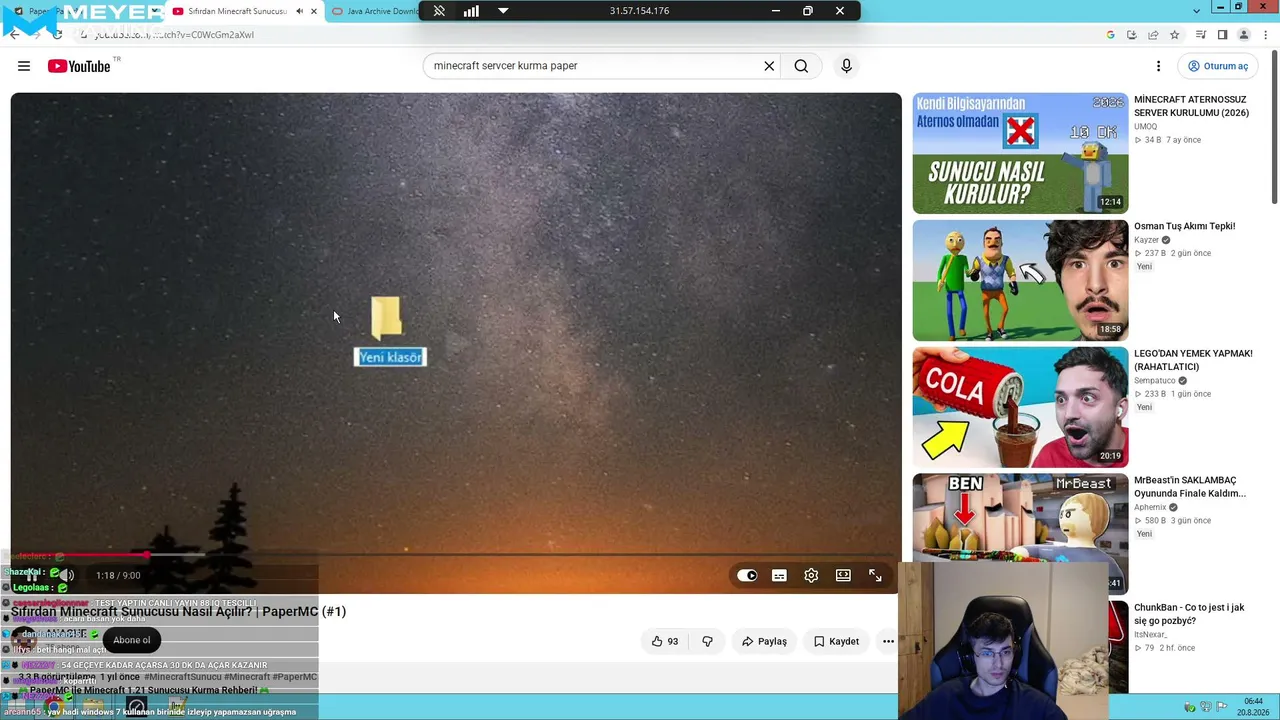
Task: Visit the UMOQ channel name
Action: 1145,127
